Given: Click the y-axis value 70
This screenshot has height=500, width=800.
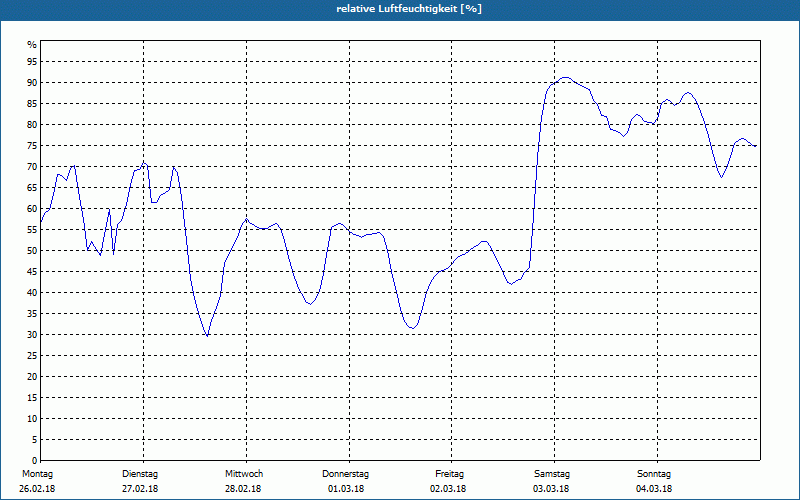Looking at the screenshot, I should pyautogui.click(x=32, y=167).
